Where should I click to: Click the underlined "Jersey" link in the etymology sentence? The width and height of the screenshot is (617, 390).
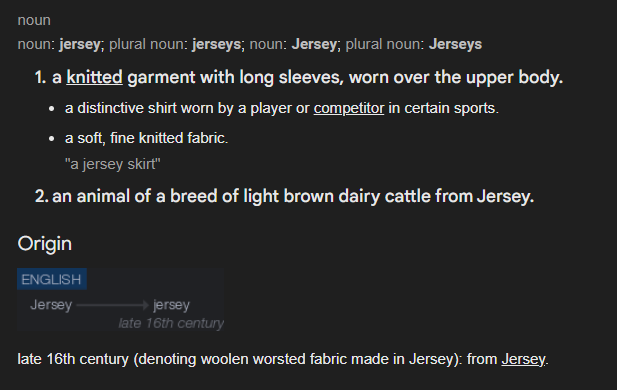pyautogui.click(x=523, y=359)
